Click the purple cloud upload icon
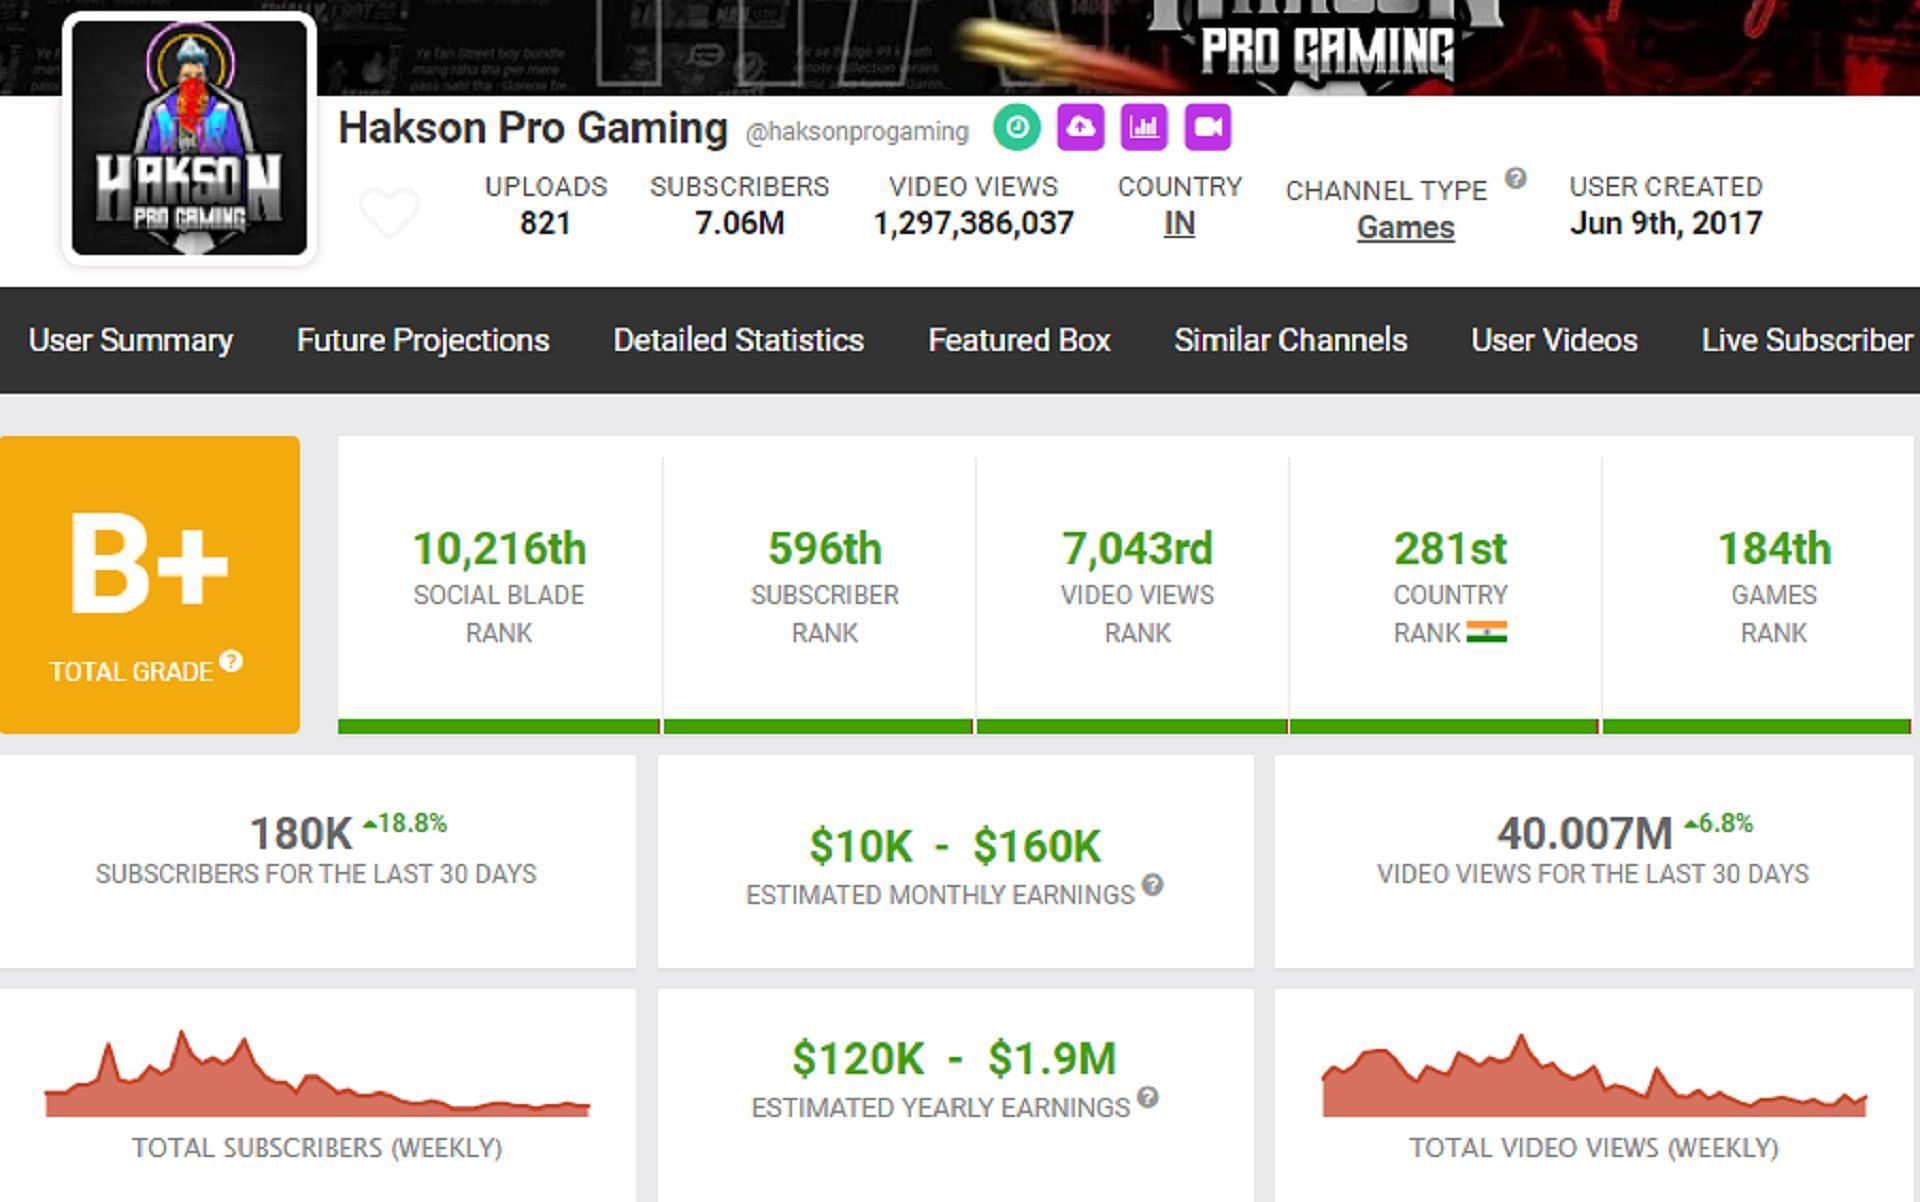 [x=1081, y=128]
